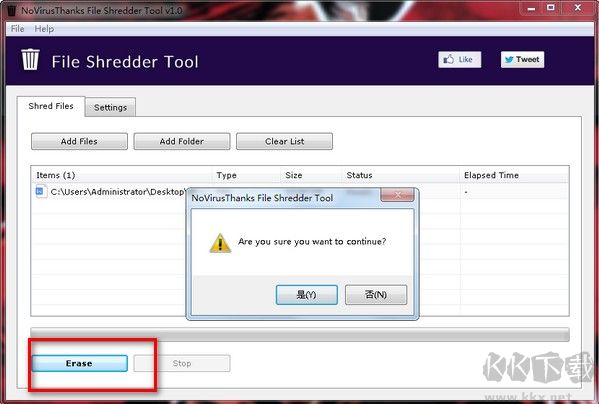This screenshot has height=404, width=599.
Task: Sort by Elapsed Time column header
Action: (x=514, y=175)
